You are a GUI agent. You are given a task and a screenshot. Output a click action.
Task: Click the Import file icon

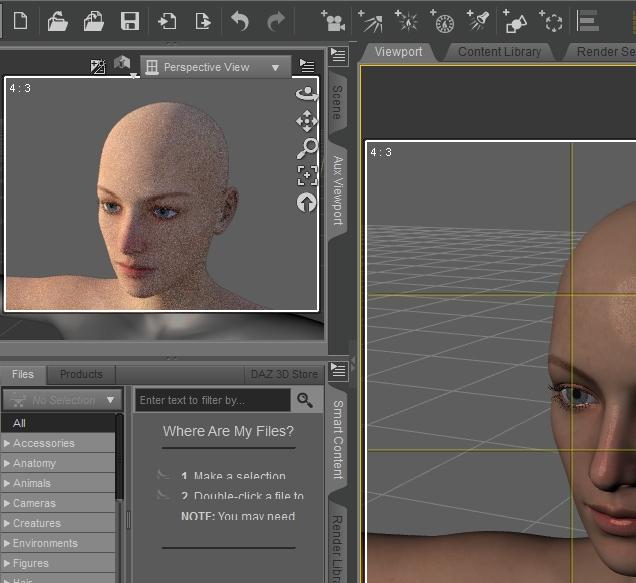(167, 21)
